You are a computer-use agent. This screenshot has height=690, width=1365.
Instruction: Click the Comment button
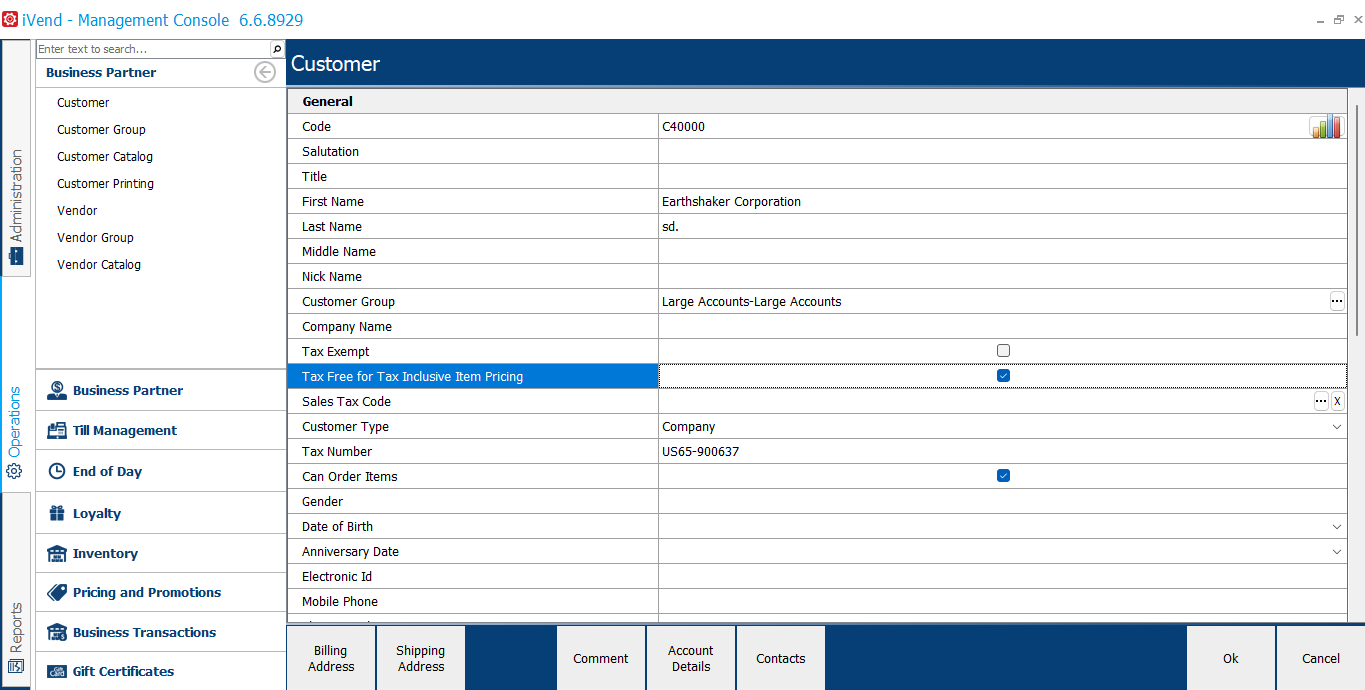coord(601,658)
